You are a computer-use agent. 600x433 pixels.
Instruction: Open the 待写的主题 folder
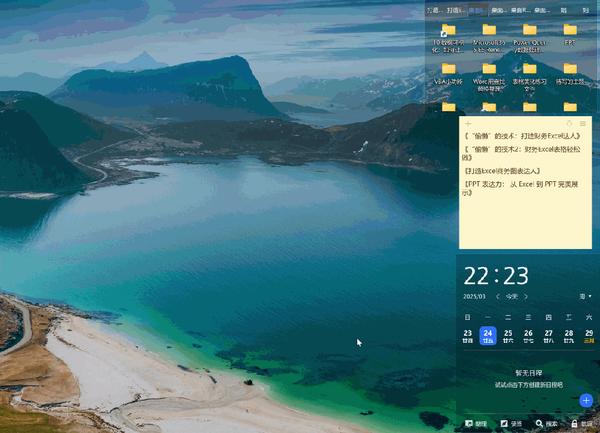pyautogui.click(x=570, y=74)
